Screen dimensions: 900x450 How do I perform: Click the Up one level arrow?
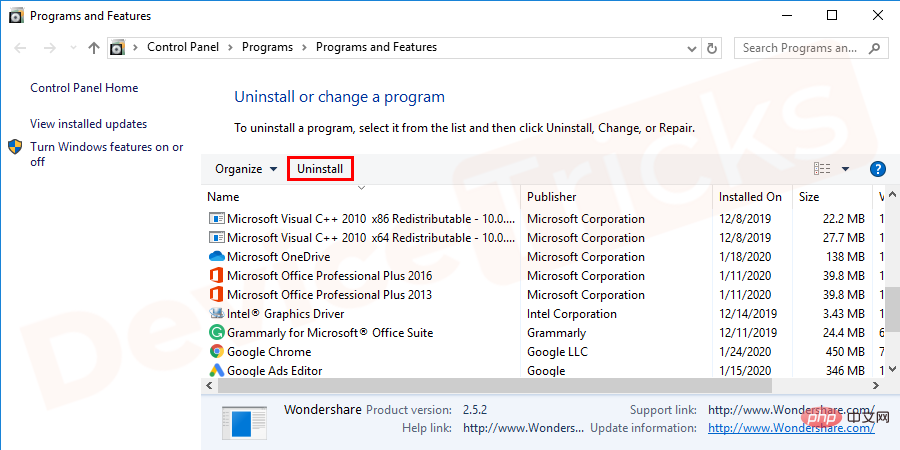[94, 48]
